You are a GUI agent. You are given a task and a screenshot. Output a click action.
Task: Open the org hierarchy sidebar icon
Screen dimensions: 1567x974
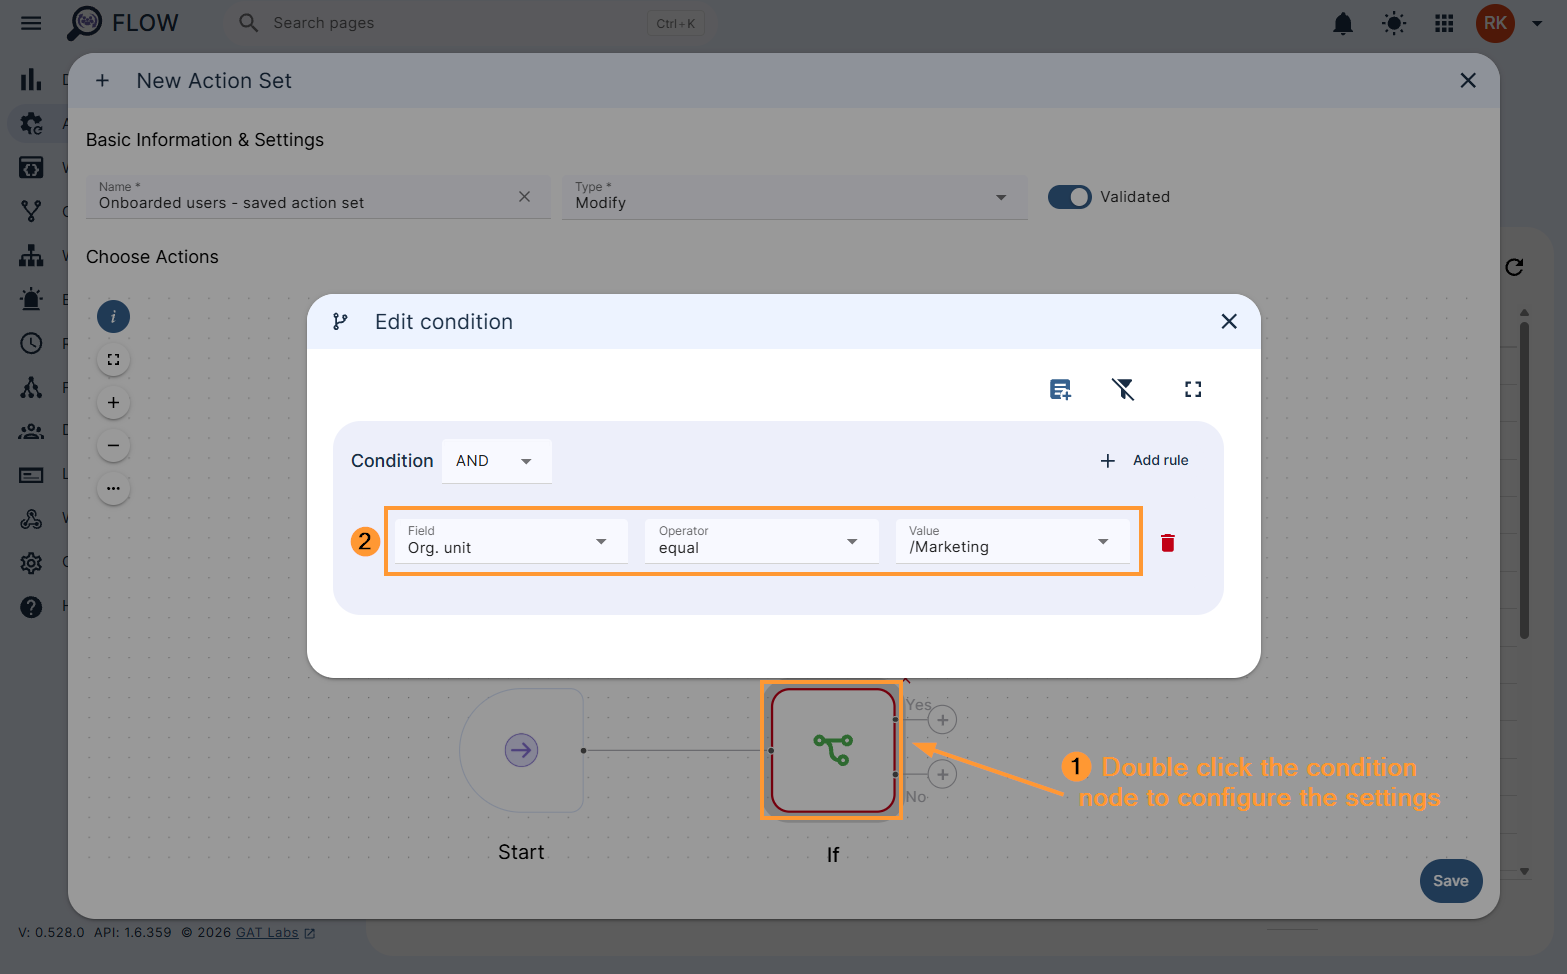[x=31, y=255]
